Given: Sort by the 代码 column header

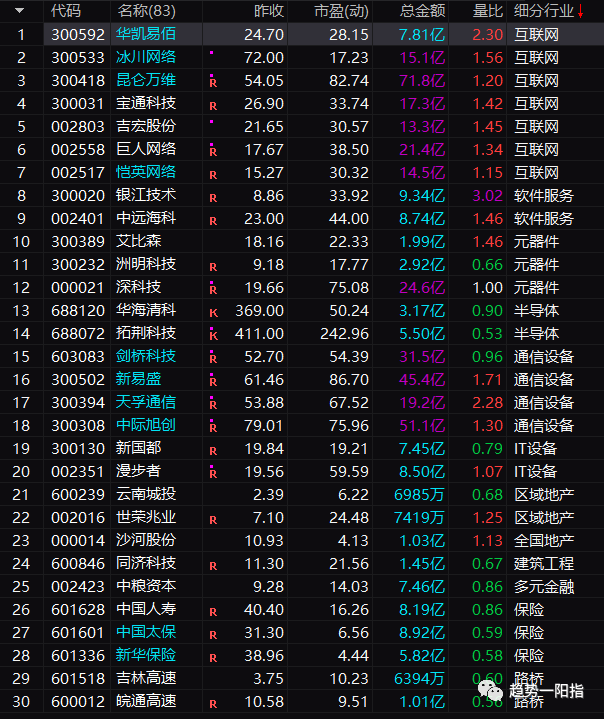Looking at the screenshot, I should pyautogui.click(x=66, y=11).
